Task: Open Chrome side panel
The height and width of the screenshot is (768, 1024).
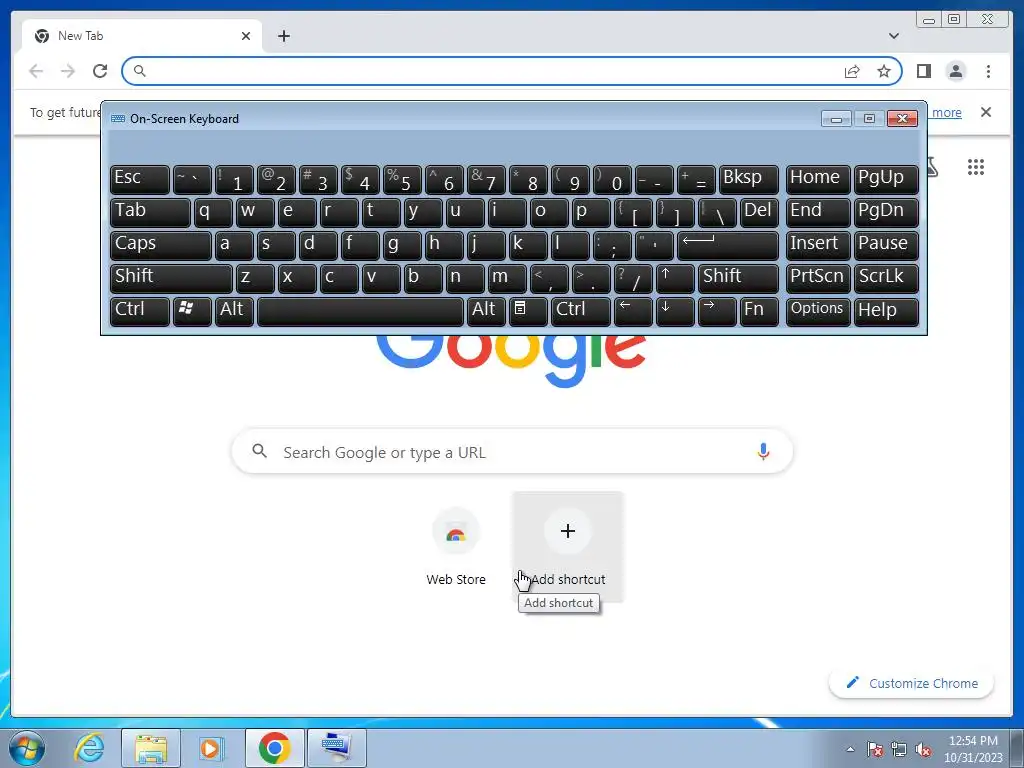Action: [x=923, y=71]
